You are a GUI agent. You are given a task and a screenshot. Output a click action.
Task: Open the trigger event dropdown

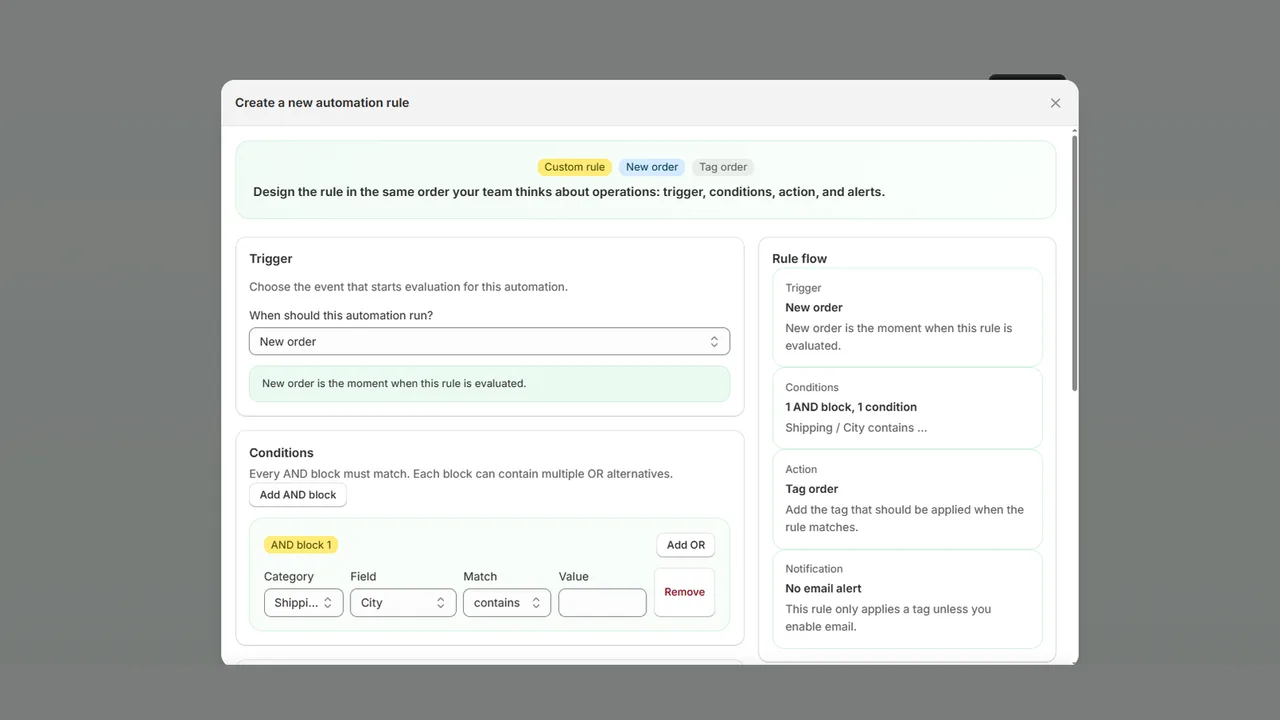[x=489, y=341]
